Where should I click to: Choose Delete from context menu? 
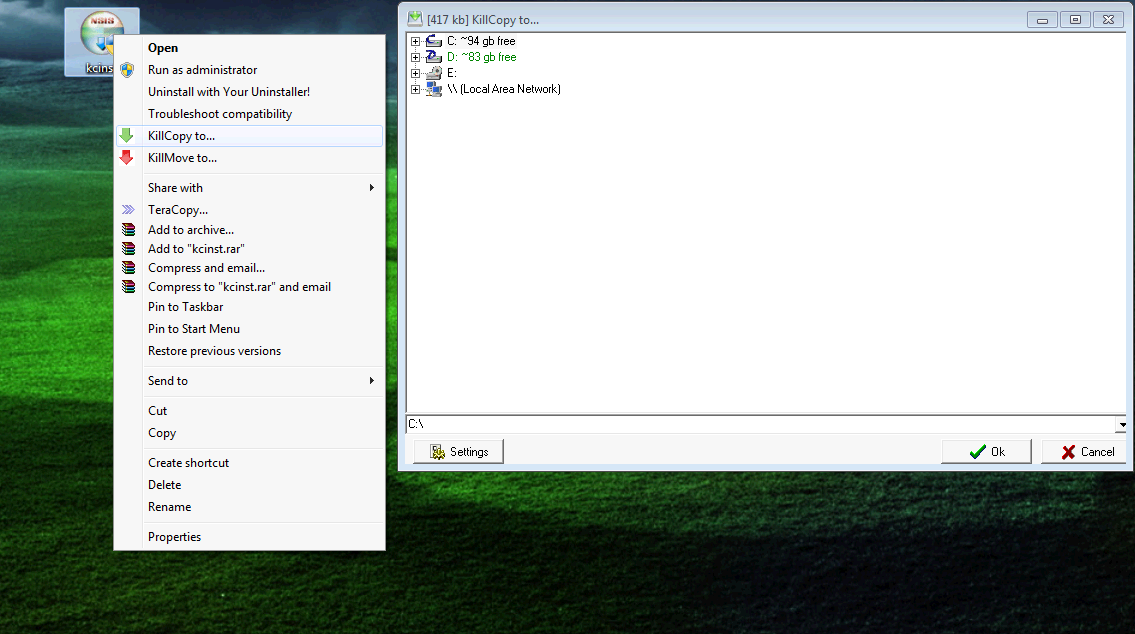tap(250, 485)
